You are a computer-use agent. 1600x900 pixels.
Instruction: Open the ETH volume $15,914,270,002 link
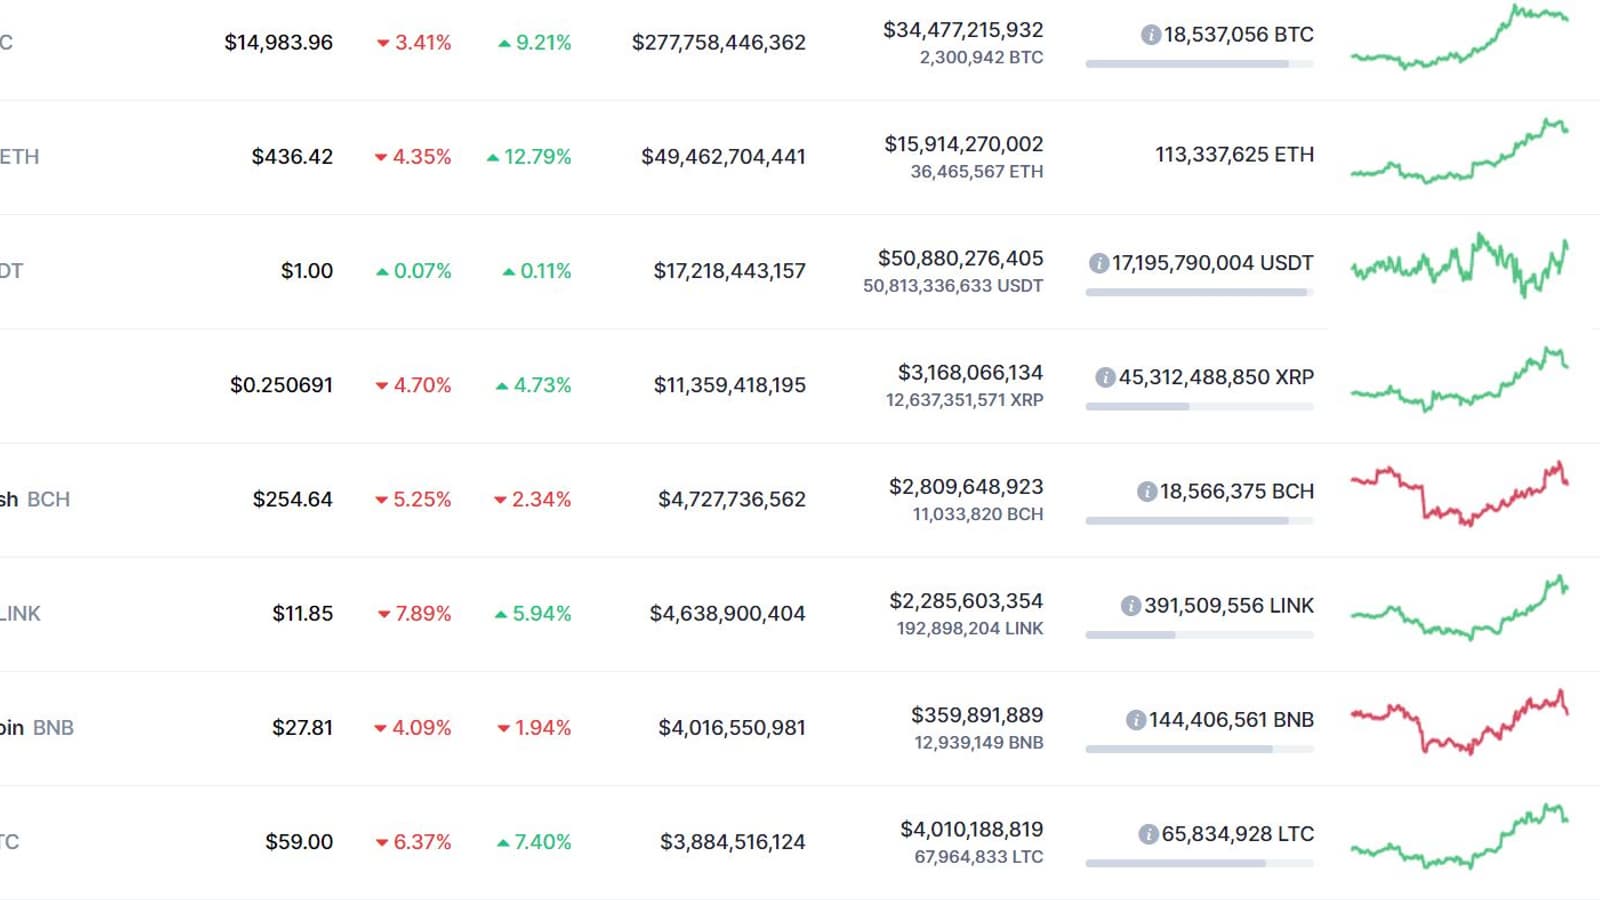tap(963, 144)
